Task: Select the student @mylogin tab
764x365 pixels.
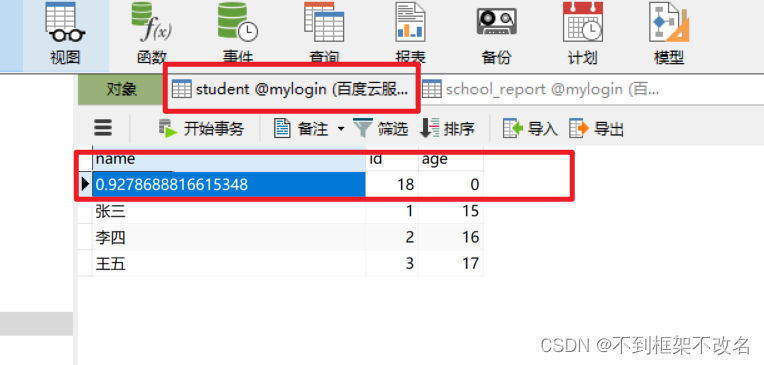Action: (290, 89)
